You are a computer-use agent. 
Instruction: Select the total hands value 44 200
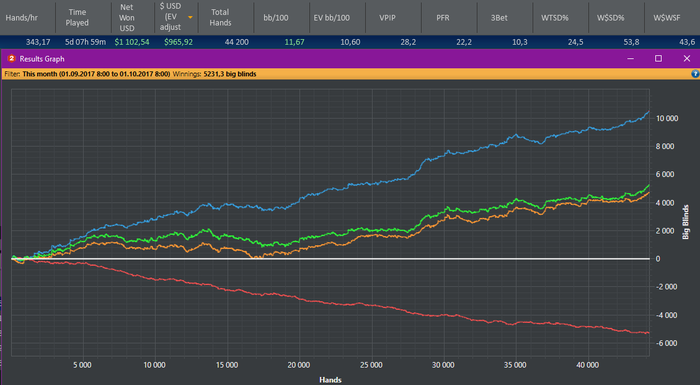click(x=237, y=42)
